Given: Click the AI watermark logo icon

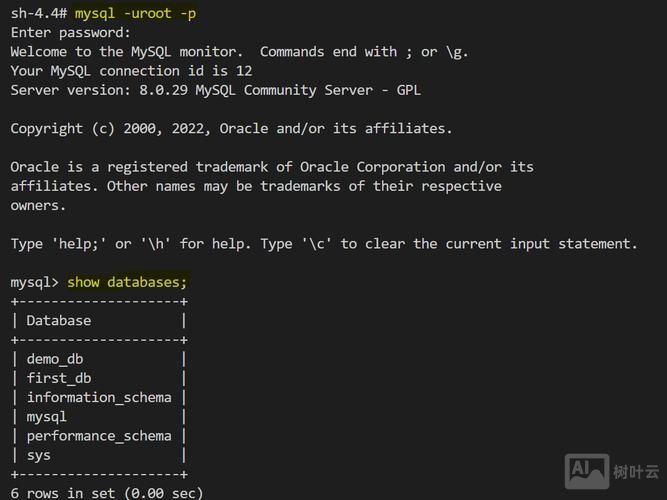Looking at the screenshot, I should point(587,471).
